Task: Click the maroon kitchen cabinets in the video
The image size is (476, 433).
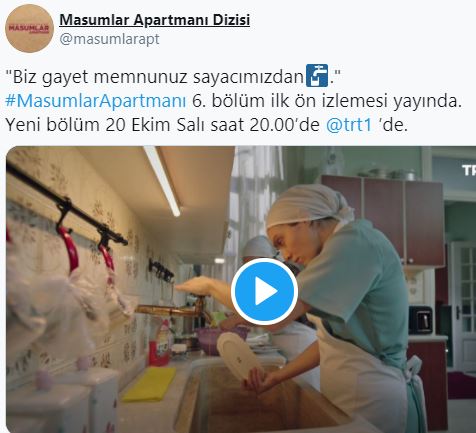Action: 383,220
